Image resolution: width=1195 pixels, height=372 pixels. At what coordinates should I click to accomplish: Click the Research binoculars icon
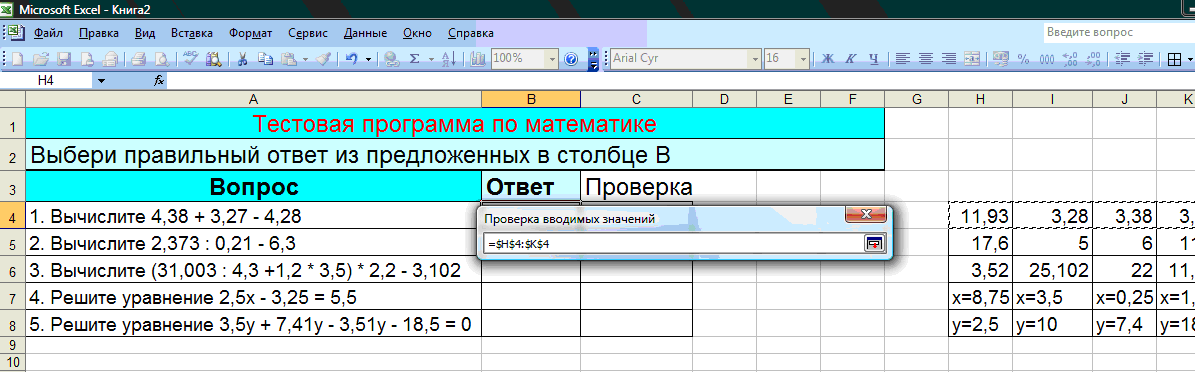tap(214, 59)
